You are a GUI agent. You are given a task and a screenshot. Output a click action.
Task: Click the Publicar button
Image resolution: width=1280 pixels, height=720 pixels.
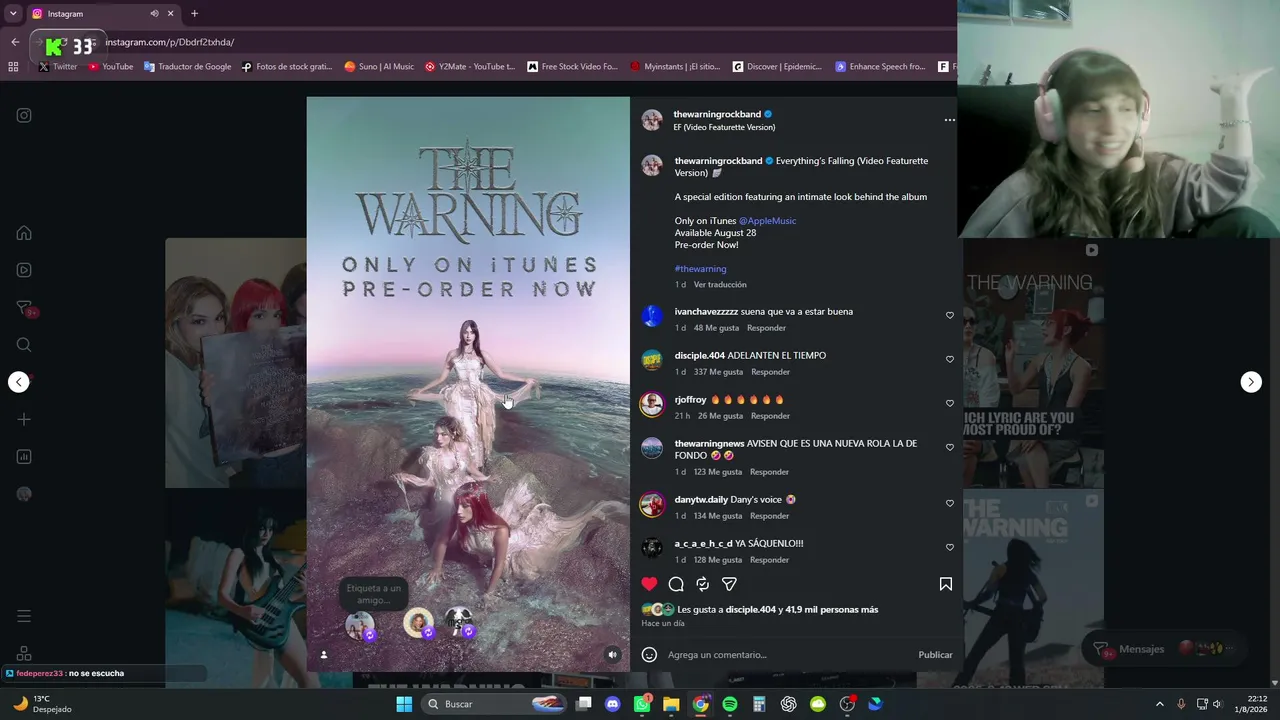tap(935, 655)
